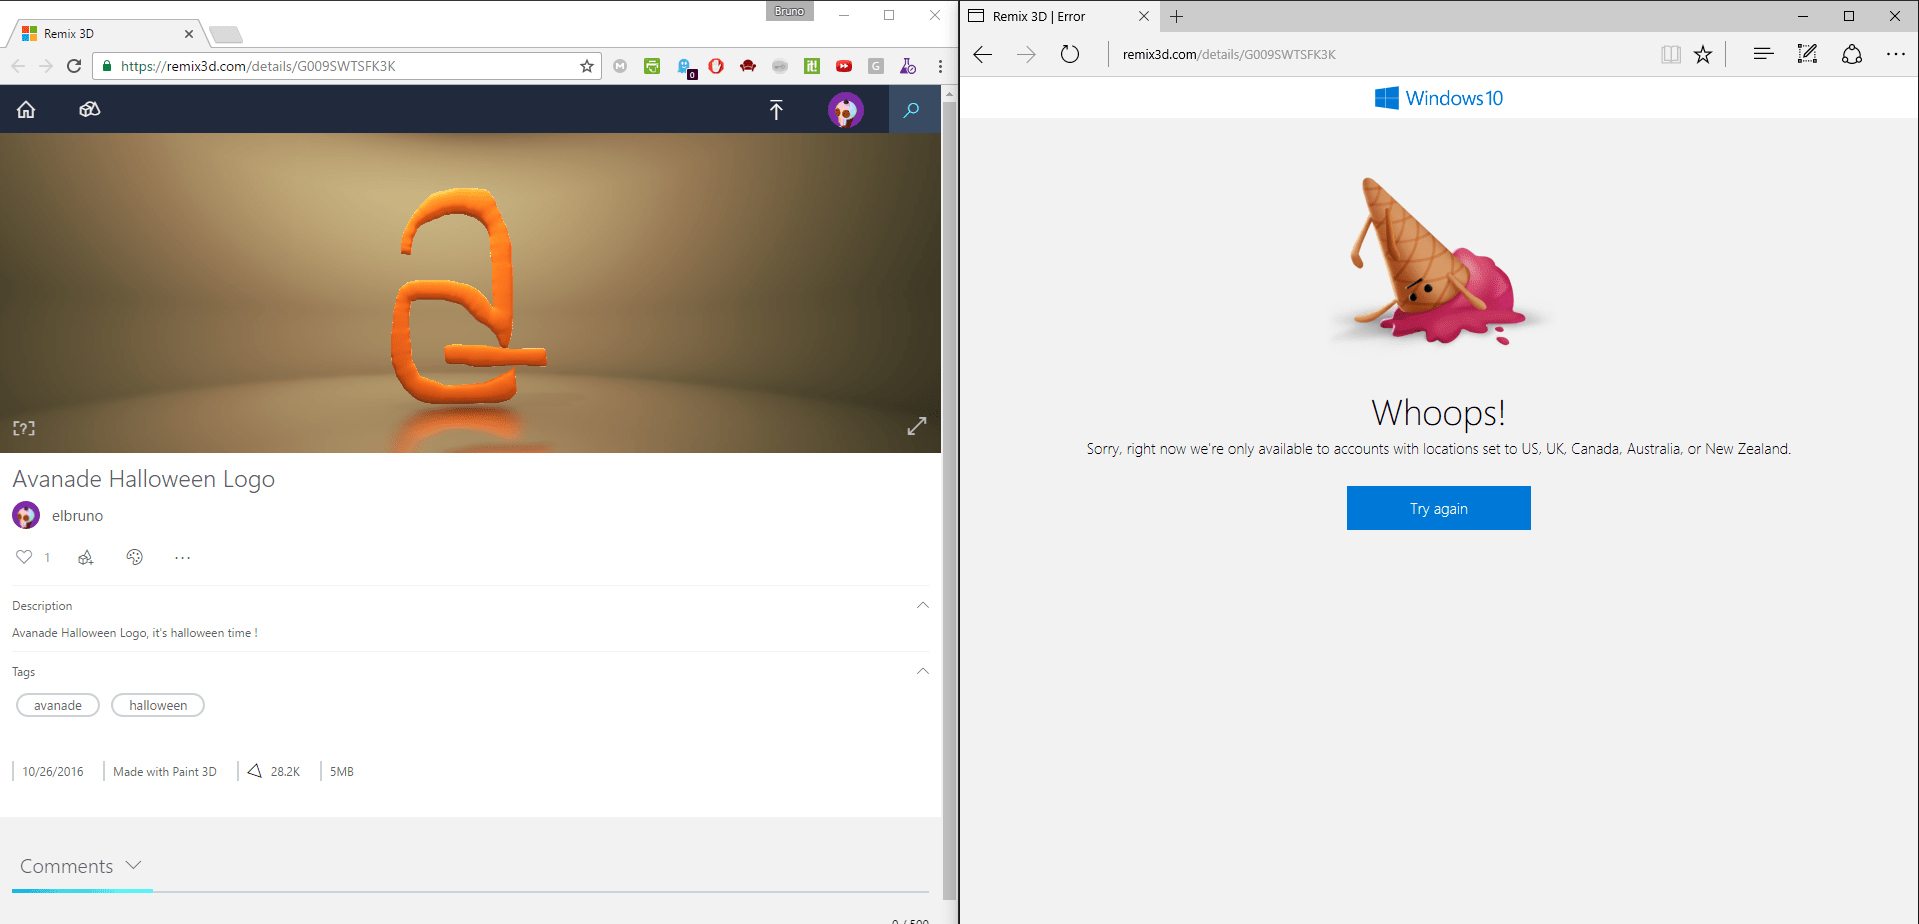The image size is (1919, 924).
Task: Click the Try again button
Action: pos(1438,508)
